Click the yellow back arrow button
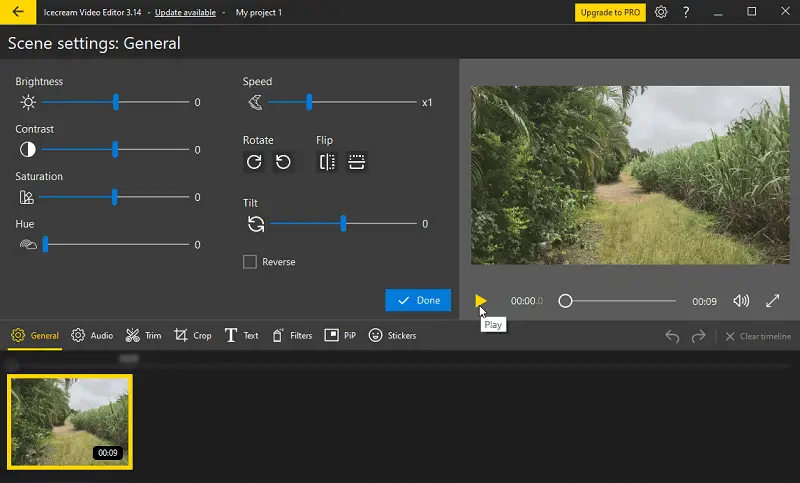Image resolution: width=800 pixels, height=483 pixels. click(18, 12)
